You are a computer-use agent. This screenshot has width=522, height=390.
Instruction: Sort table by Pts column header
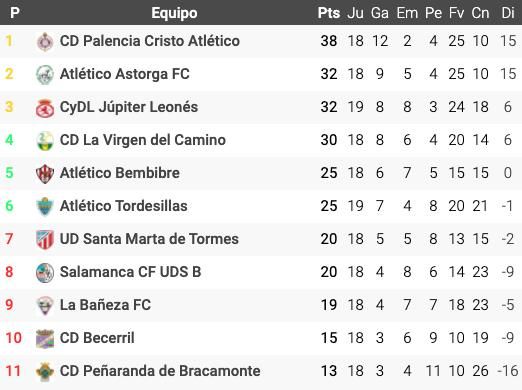coord(329,13)
